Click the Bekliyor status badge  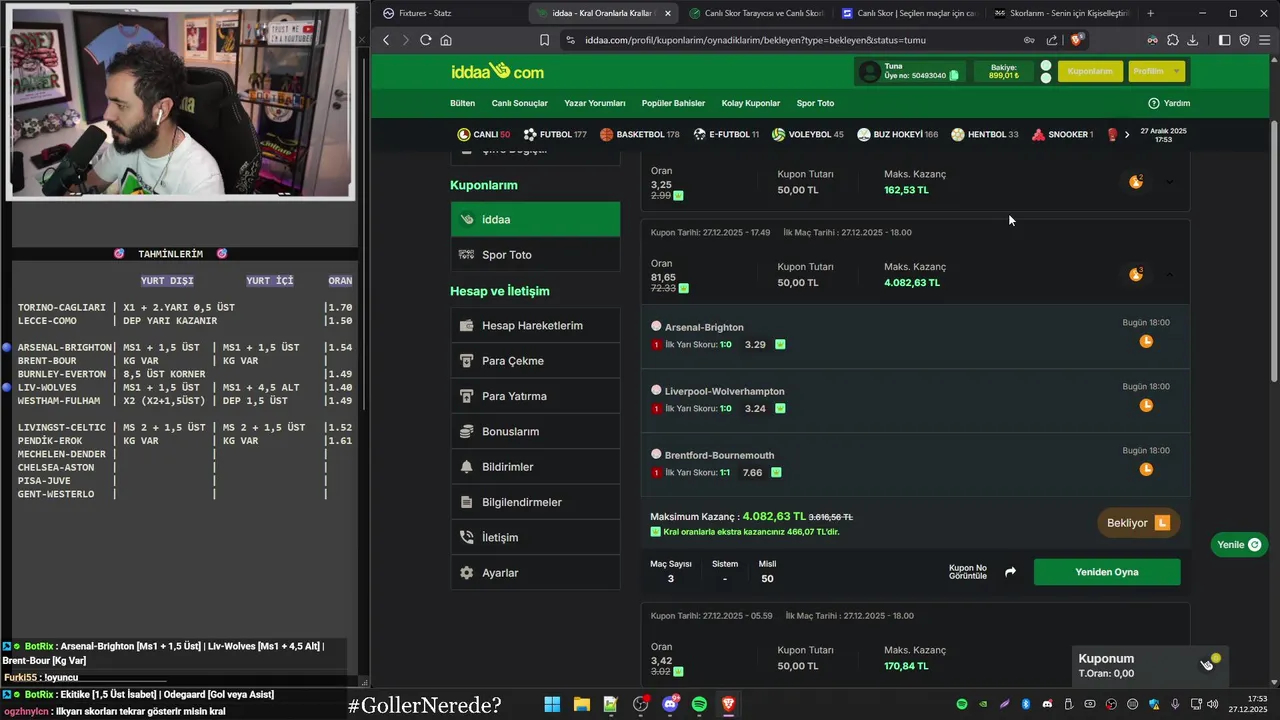point(1138,523)
